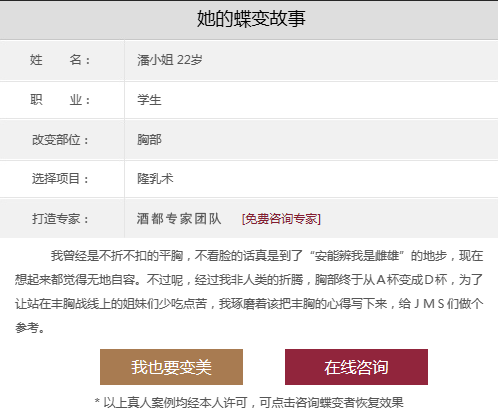The width and height of the screenshot is (498, 420).
Task: Click the 打造专家 label
Action: pyautogui.click(x=60, y=219)
